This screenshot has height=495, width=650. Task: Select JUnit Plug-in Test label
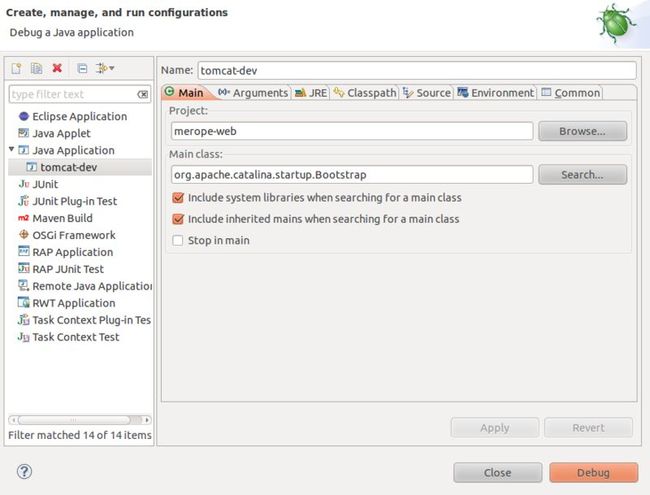tap(75, 201)
